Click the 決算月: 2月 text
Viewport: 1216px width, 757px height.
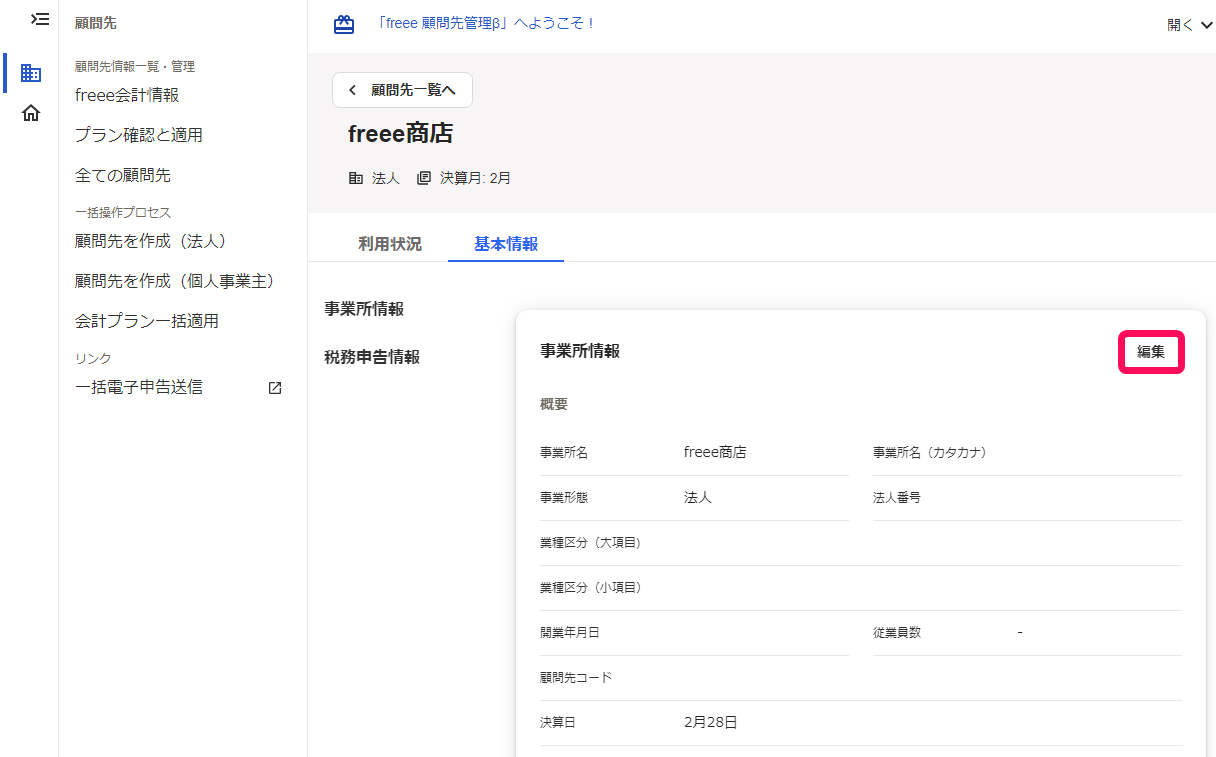pos(476,178)
